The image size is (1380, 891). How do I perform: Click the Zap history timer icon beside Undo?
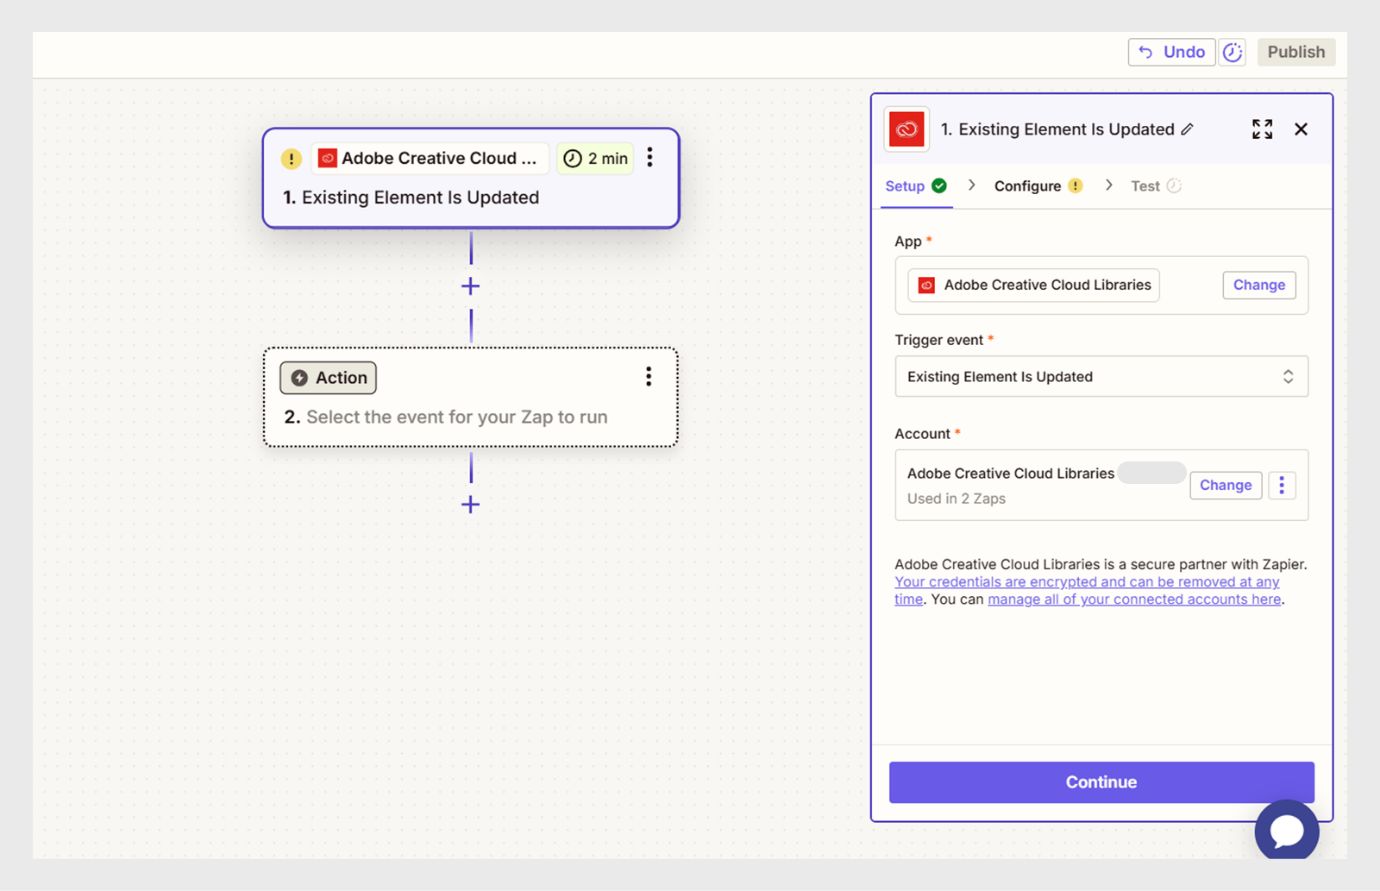[1232, 51]
